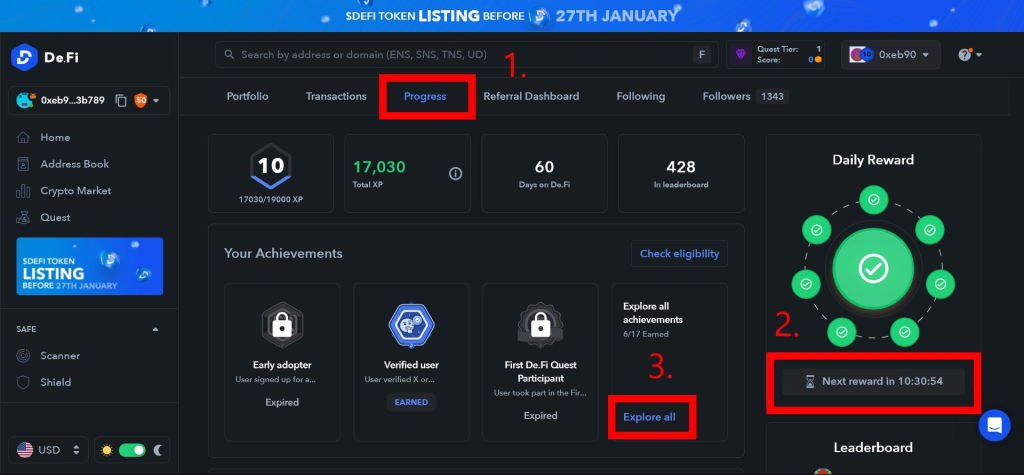Click the Explore all achievements link
This screenshot has height=475, width=1024.
(649, 416)
